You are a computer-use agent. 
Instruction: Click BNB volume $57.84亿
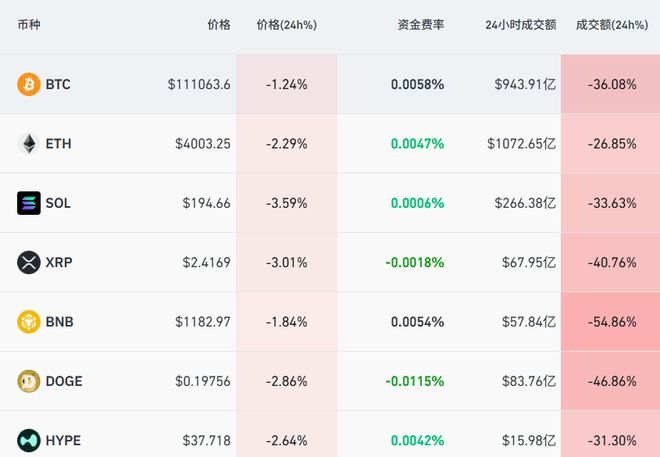coord(529,322)
